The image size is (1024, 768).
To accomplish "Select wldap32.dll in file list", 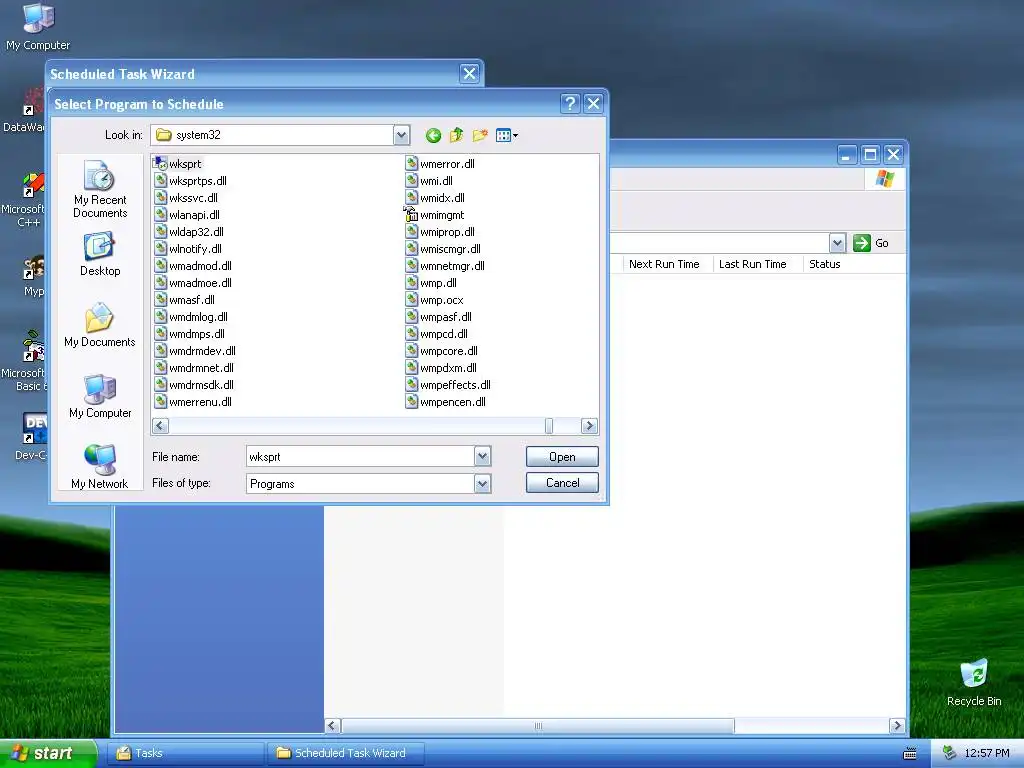I will 189,232.
